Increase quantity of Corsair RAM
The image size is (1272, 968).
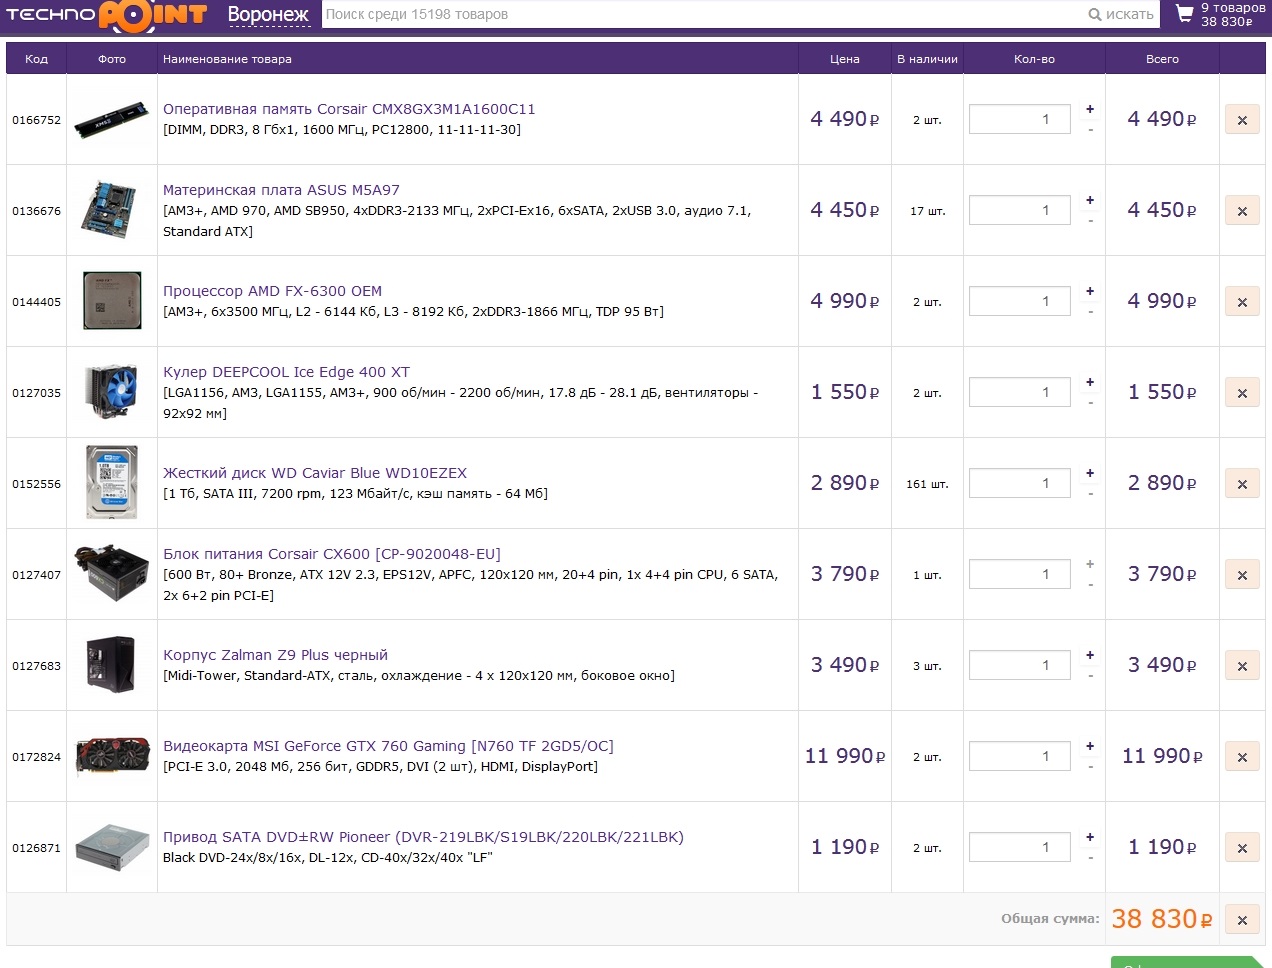(x=1090, y=109)
